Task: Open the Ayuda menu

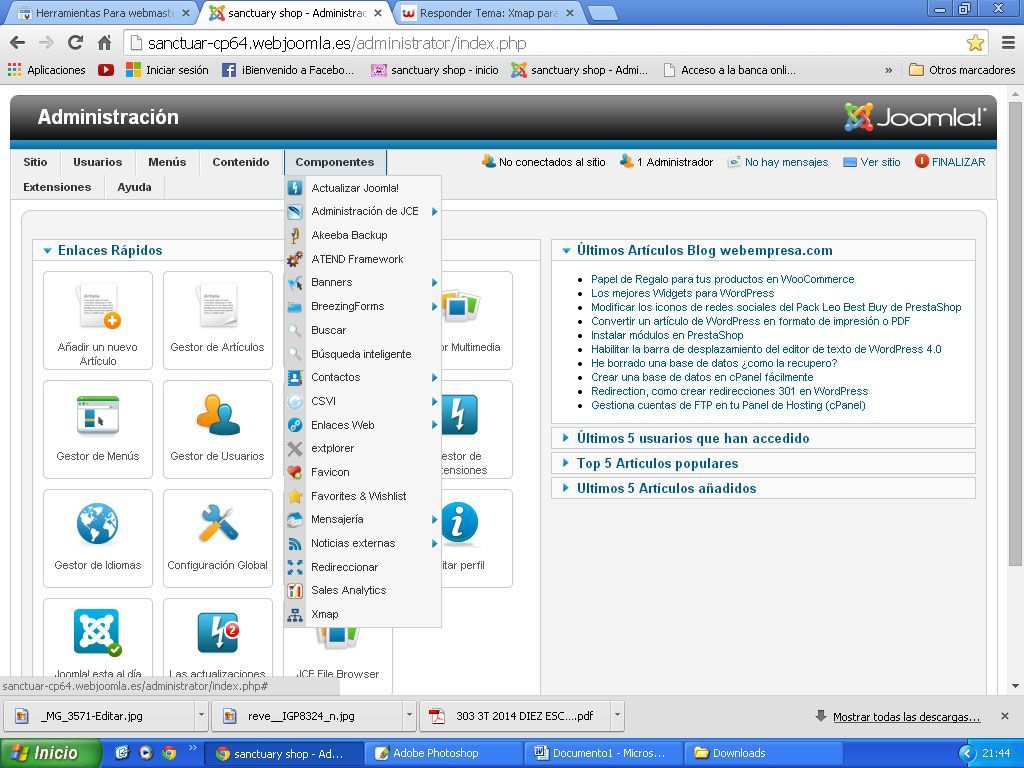Action: (135, 187)
